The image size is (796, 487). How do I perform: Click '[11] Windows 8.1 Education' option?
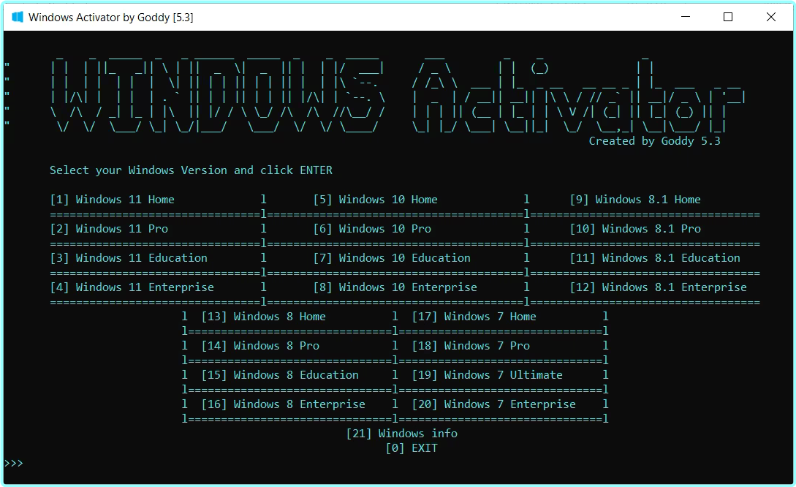pos(655,258)
